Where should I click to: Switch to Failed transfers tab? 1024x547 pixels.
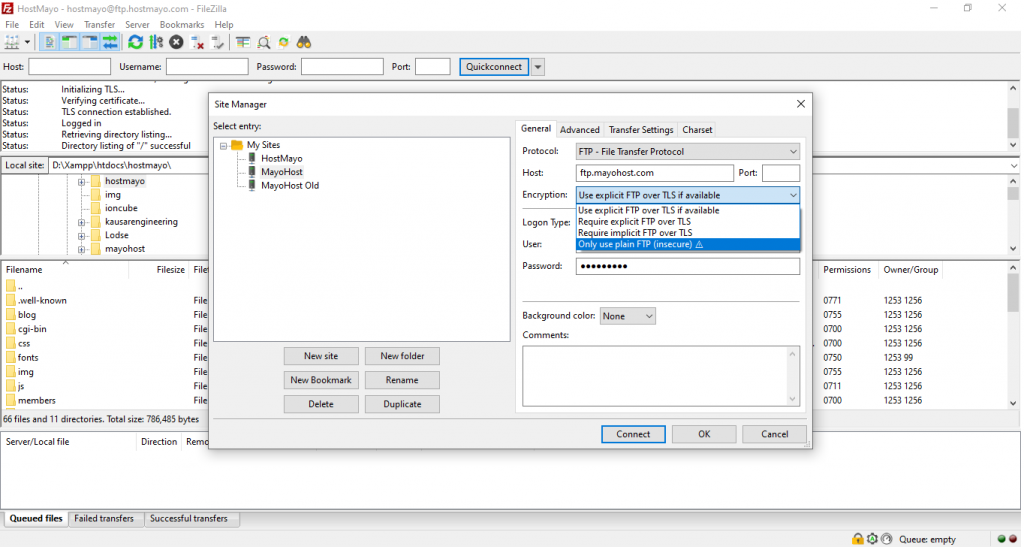click(104, 519)
